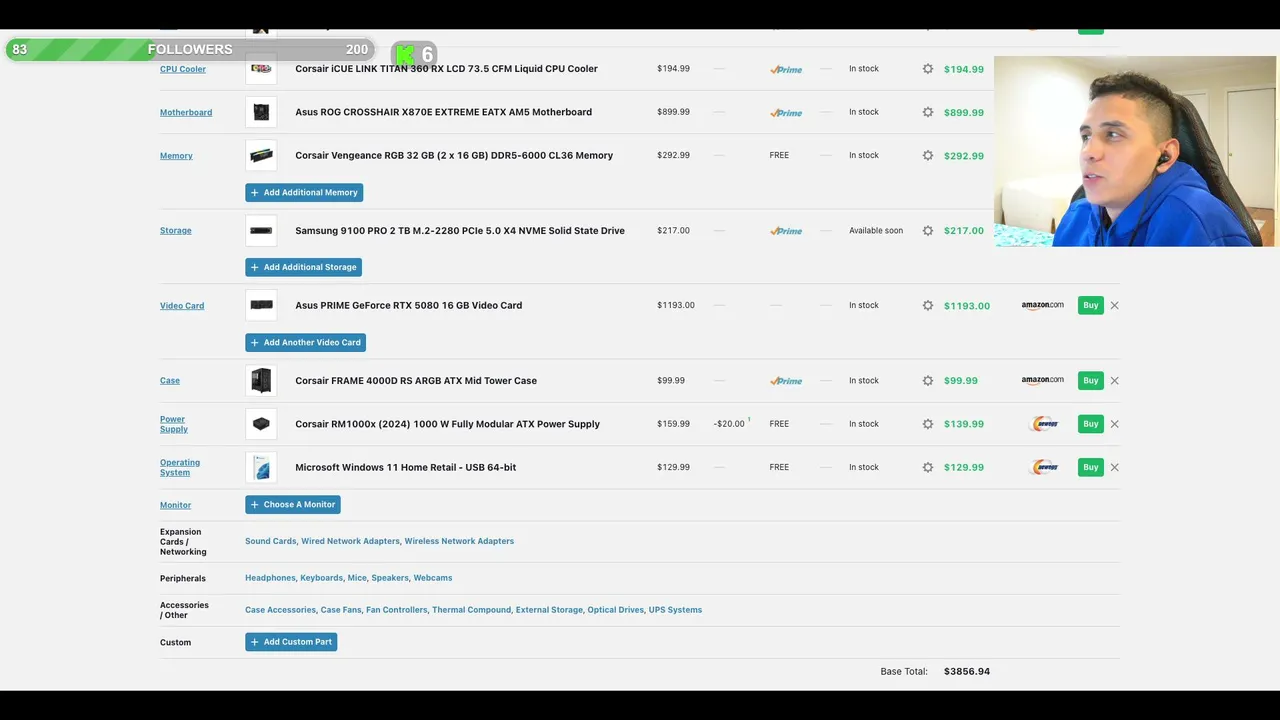Open the RM1000x power supply thumbnail
This screenshot has width=1280, height=720.
[261, 424]
